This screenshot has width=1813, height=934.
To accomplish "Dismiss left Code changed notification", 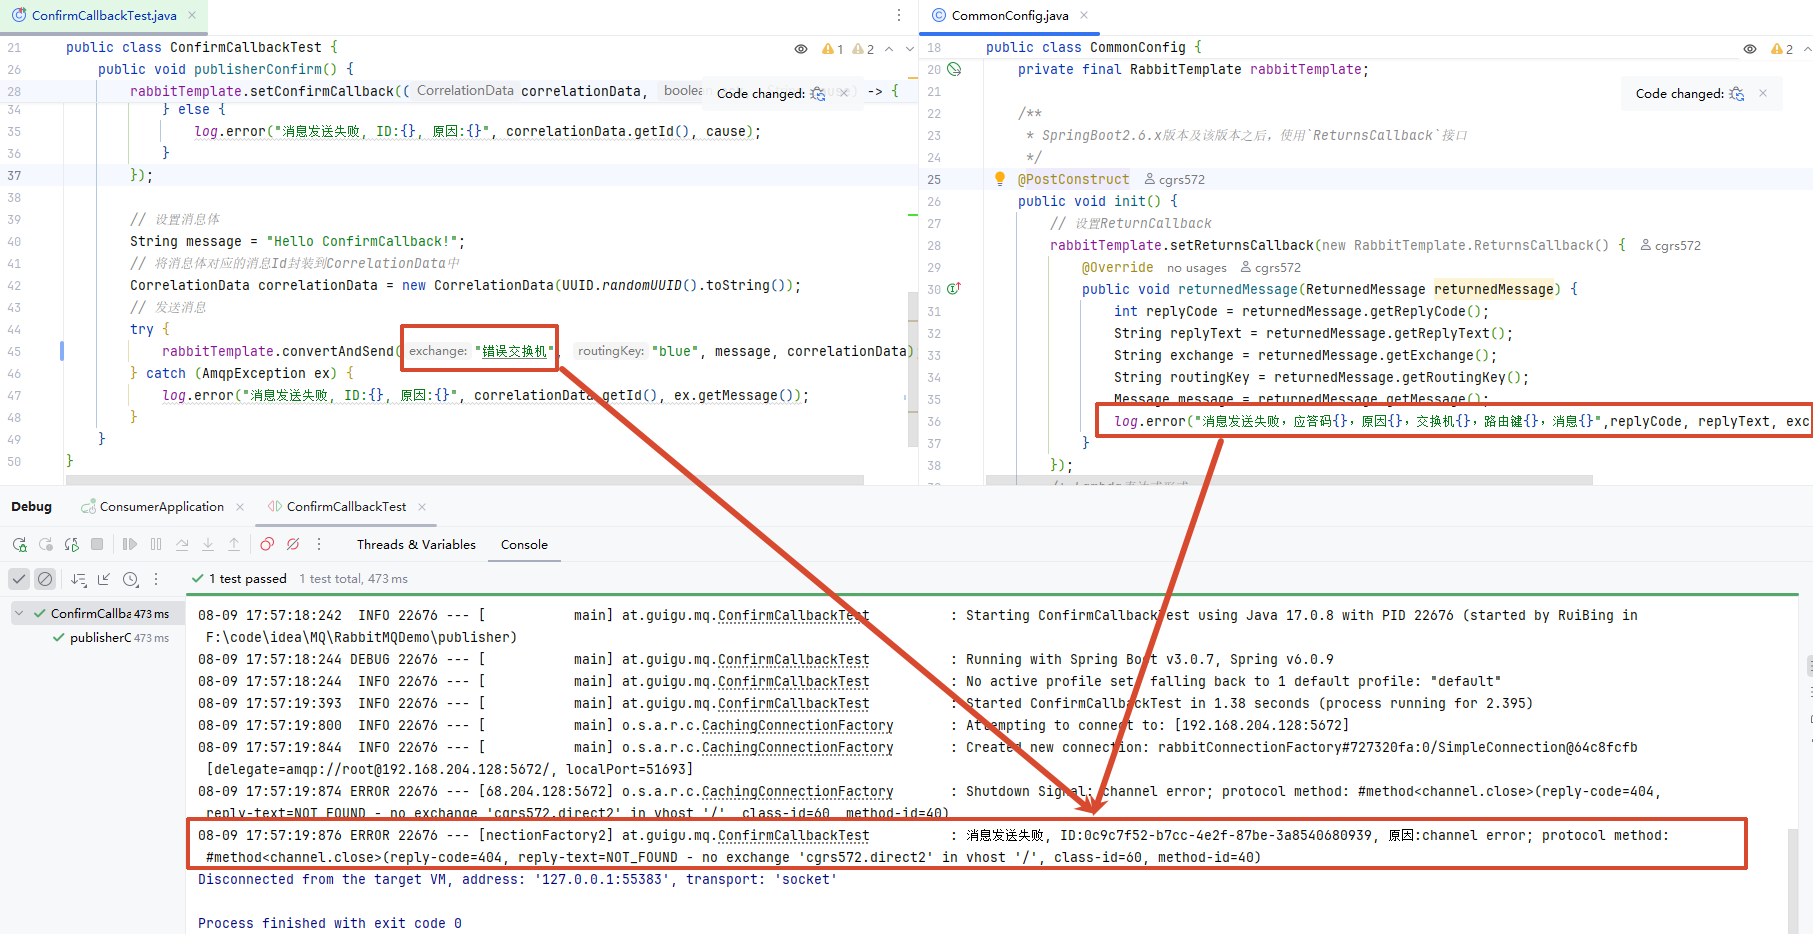I will [844, 93].
